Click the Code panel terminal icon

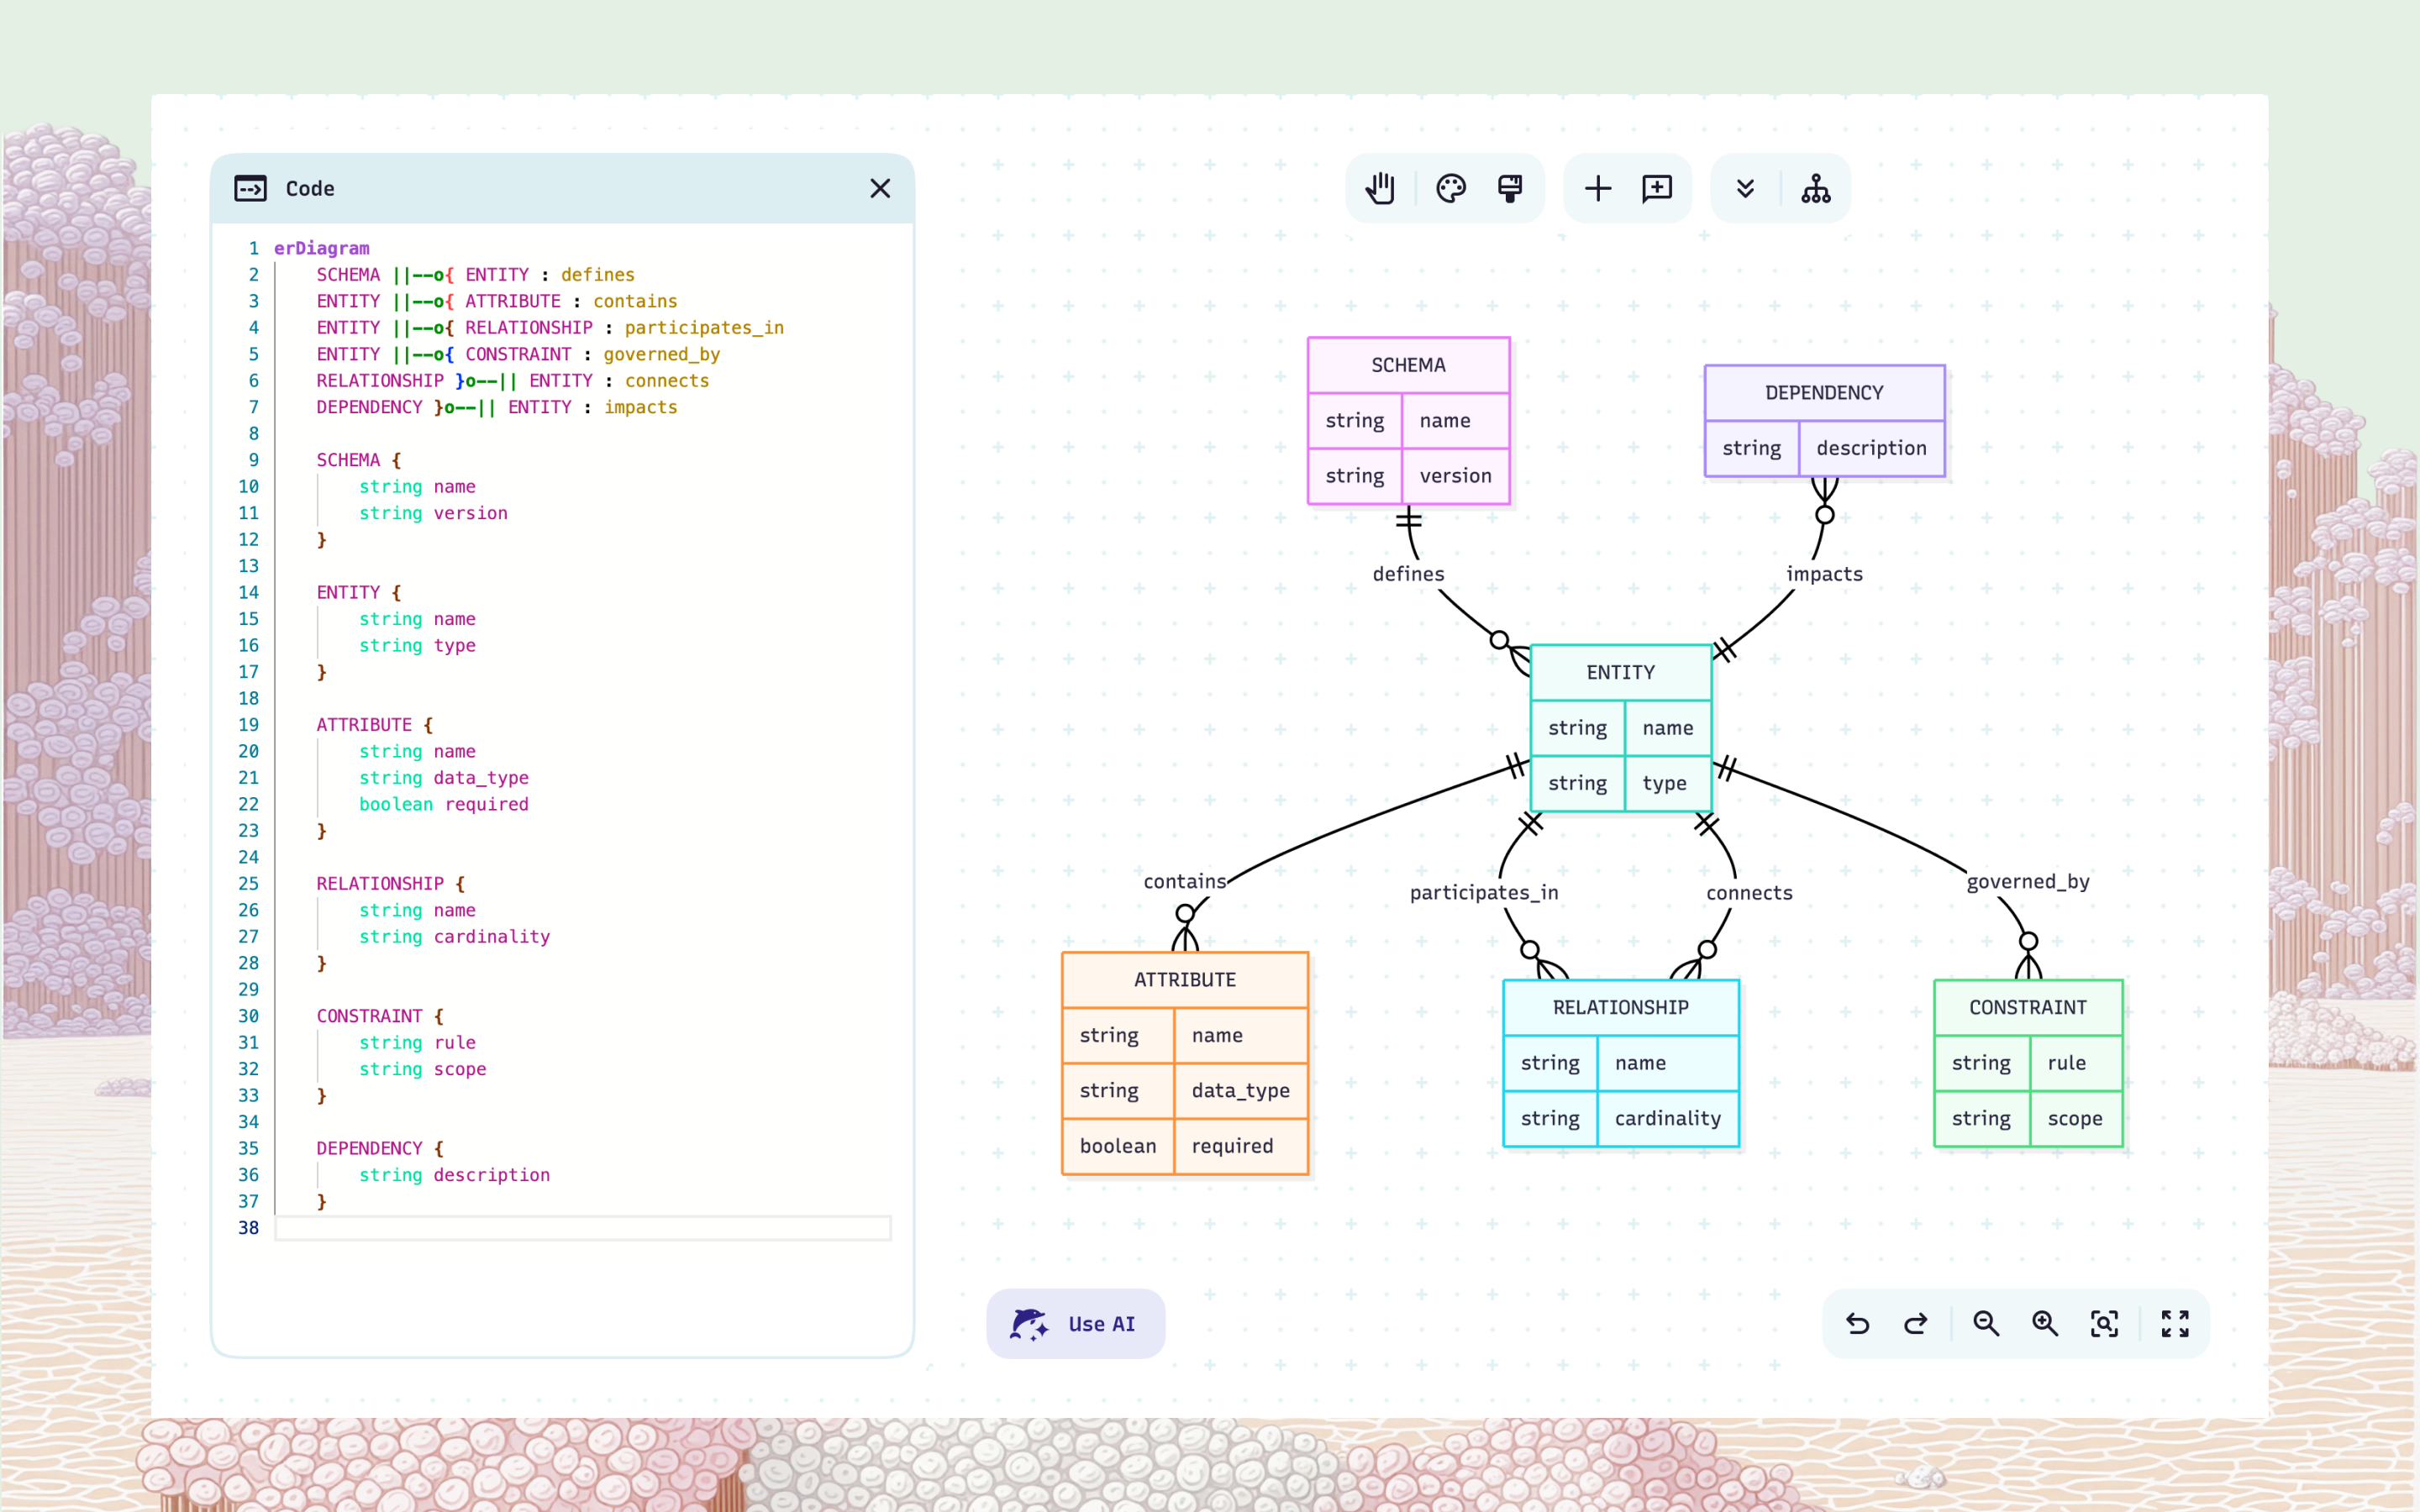click(x=250, y=188)
